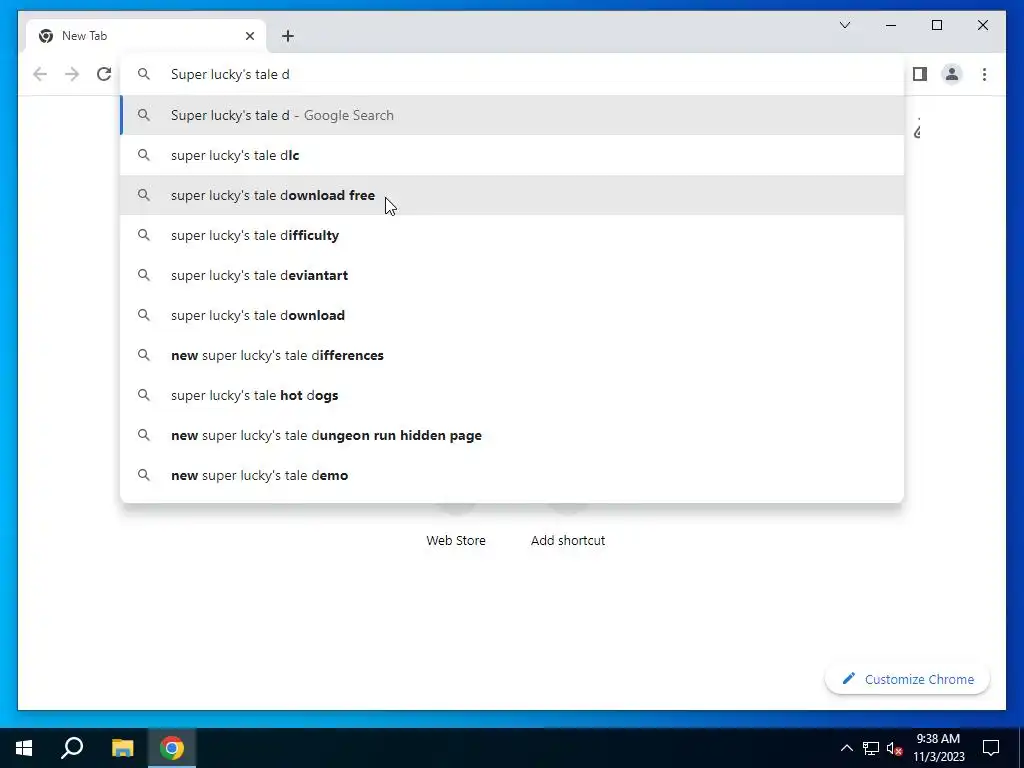Open the Windows Start menu
1024x768 pixels.
(x=24, y=748)
